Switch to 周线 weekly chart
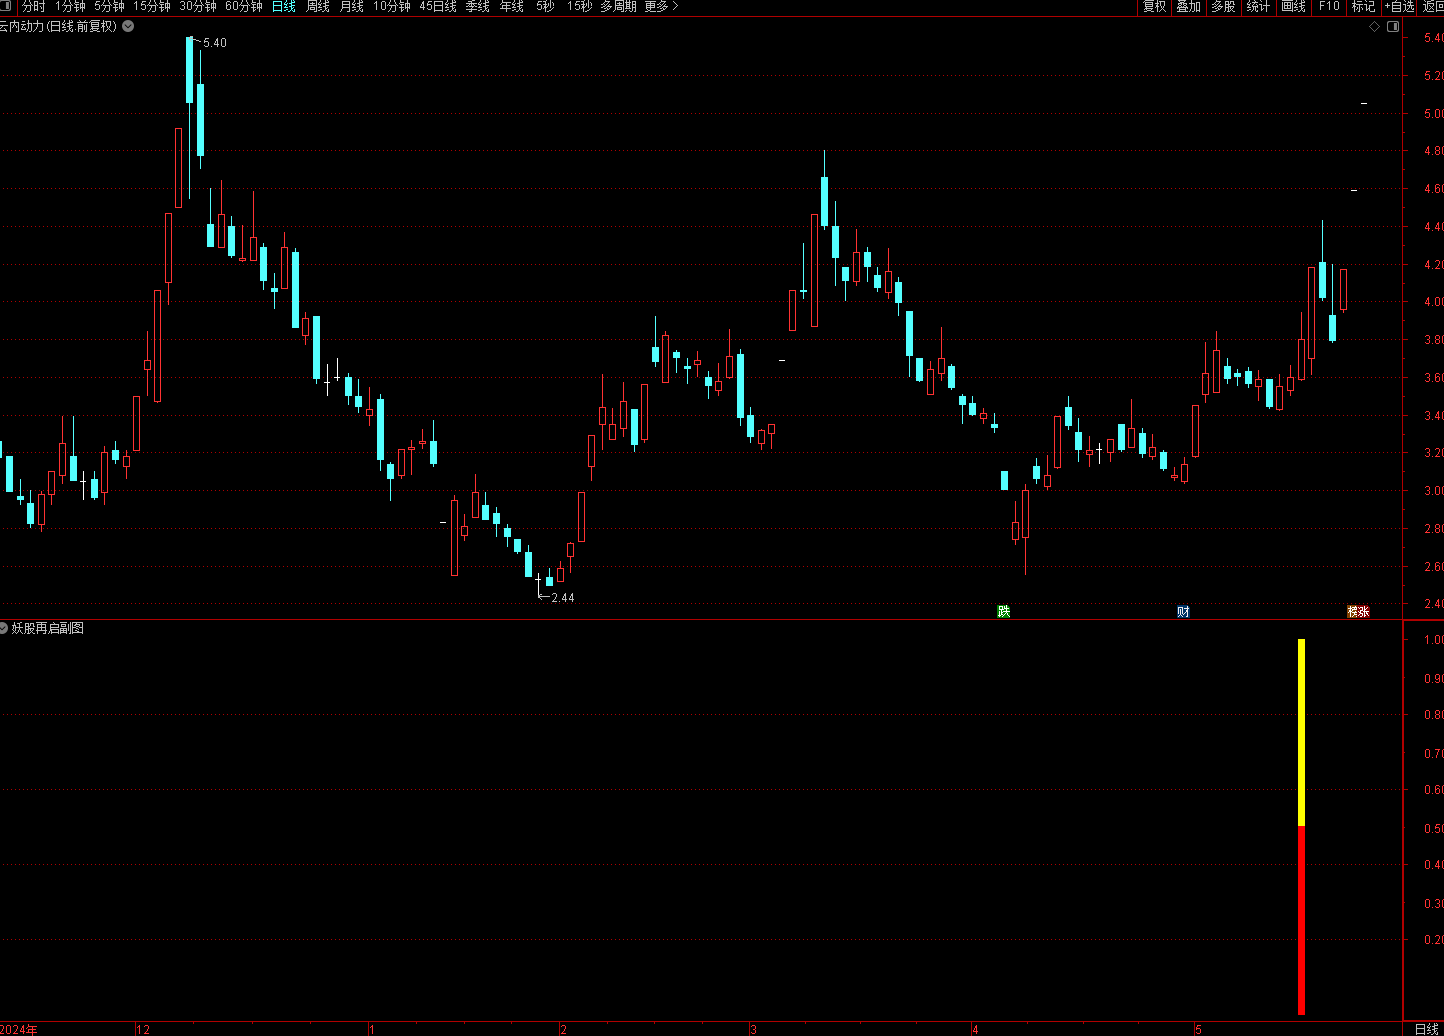Screen dimensions: 1444x1036 tap(318, 7)
